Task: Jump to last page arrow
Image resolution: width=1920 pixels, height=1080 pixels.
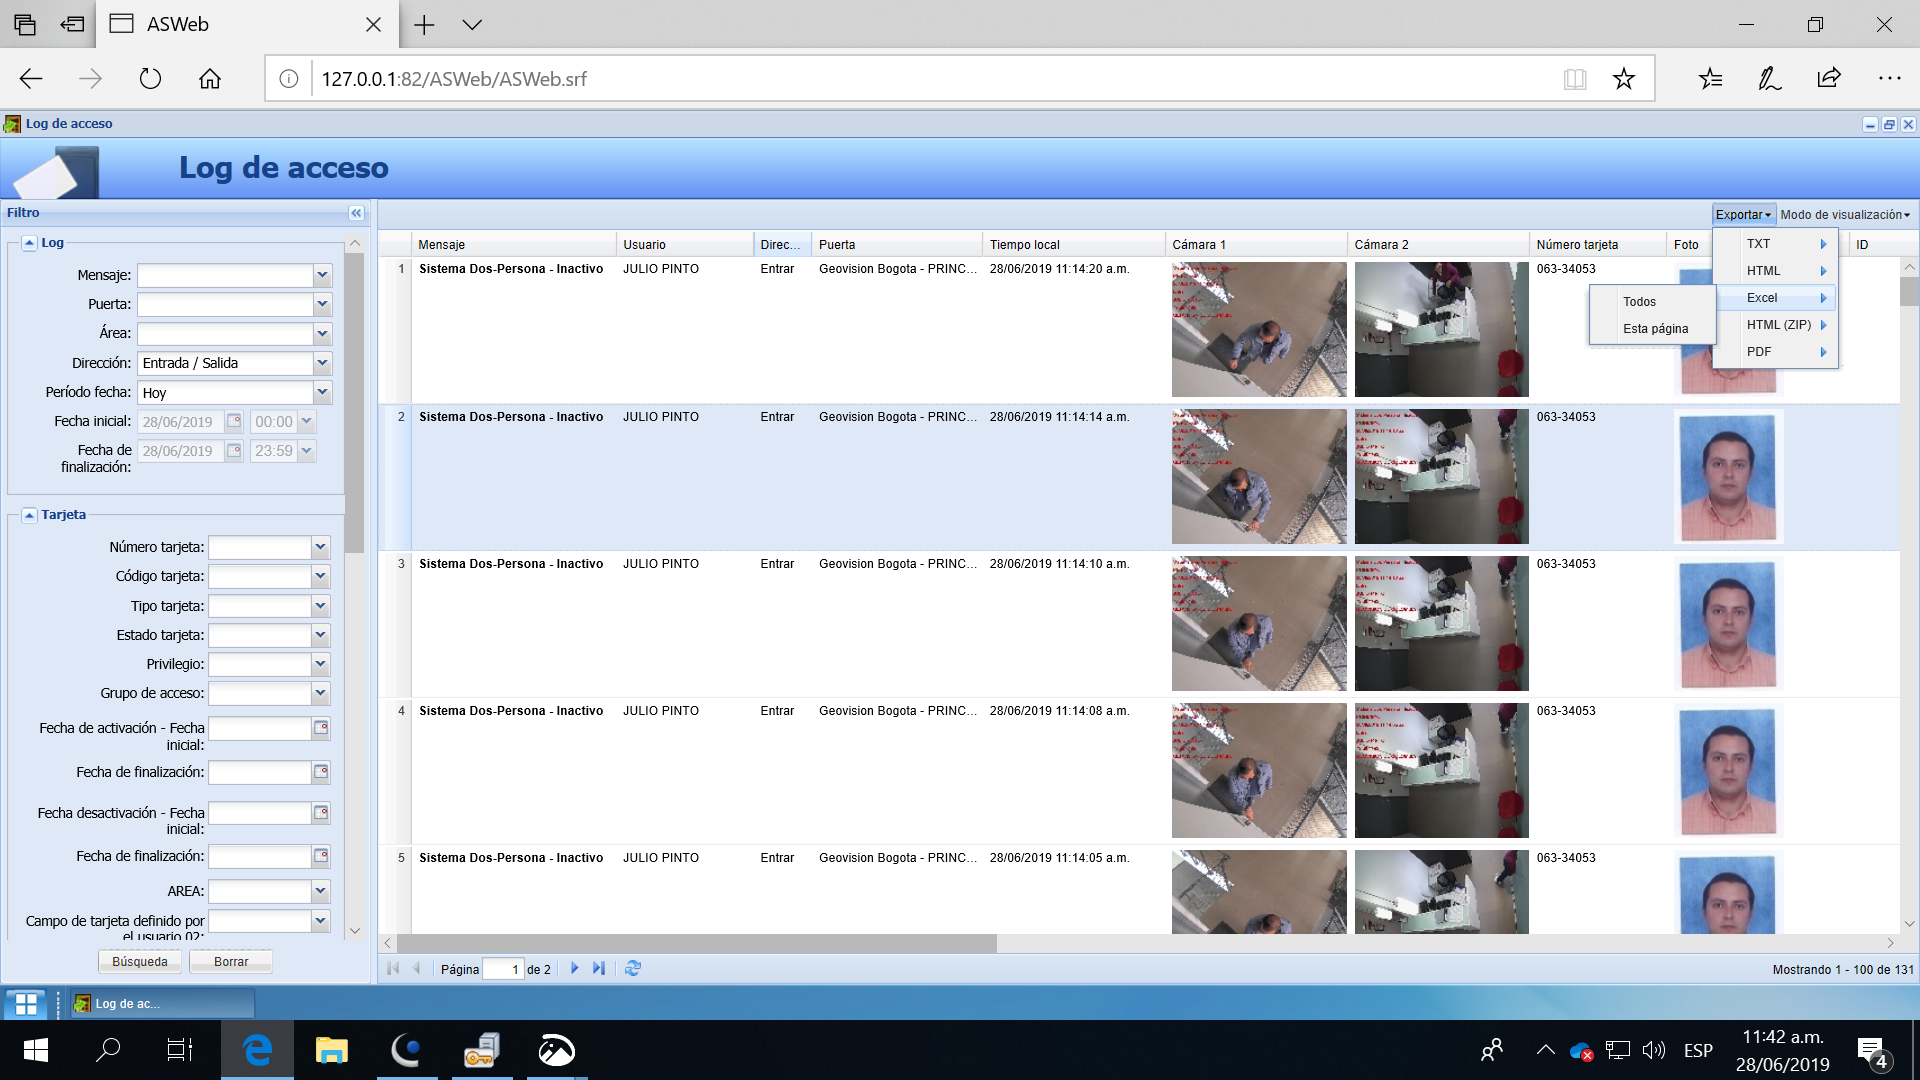Action: pos(598,968)
